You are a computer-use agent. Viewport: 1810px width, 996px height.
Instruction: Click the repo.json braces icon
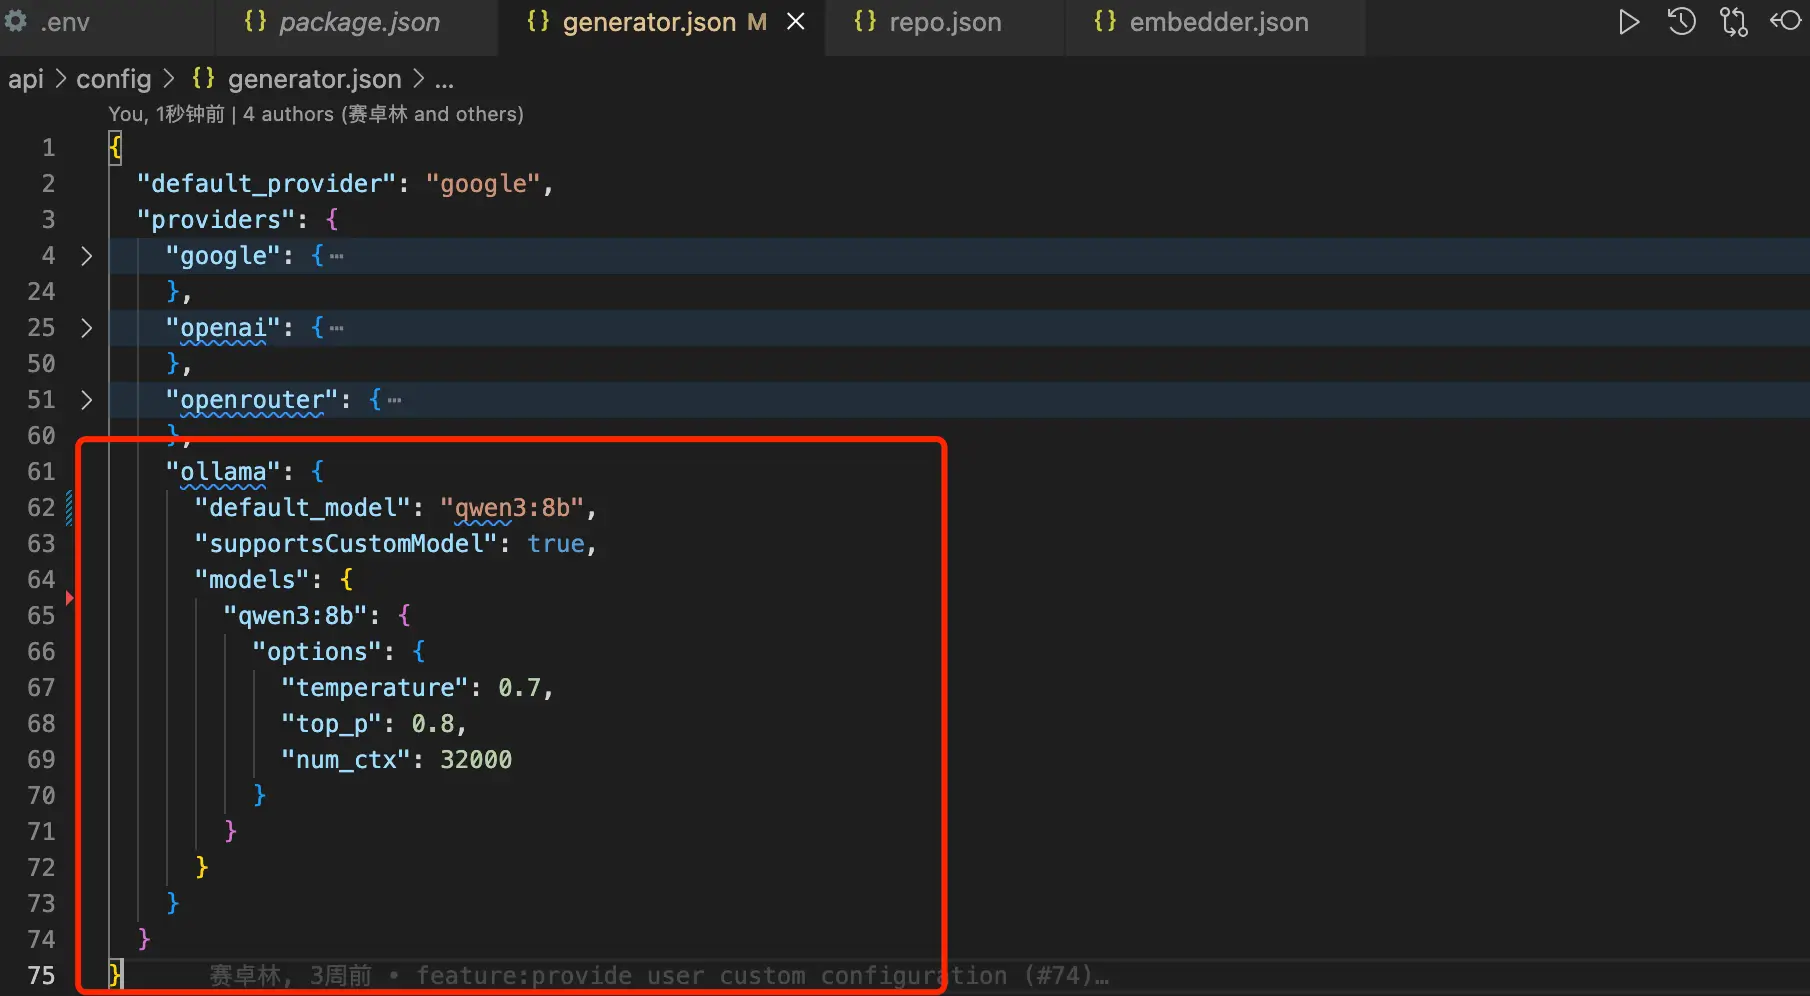(x=865, y=21)
